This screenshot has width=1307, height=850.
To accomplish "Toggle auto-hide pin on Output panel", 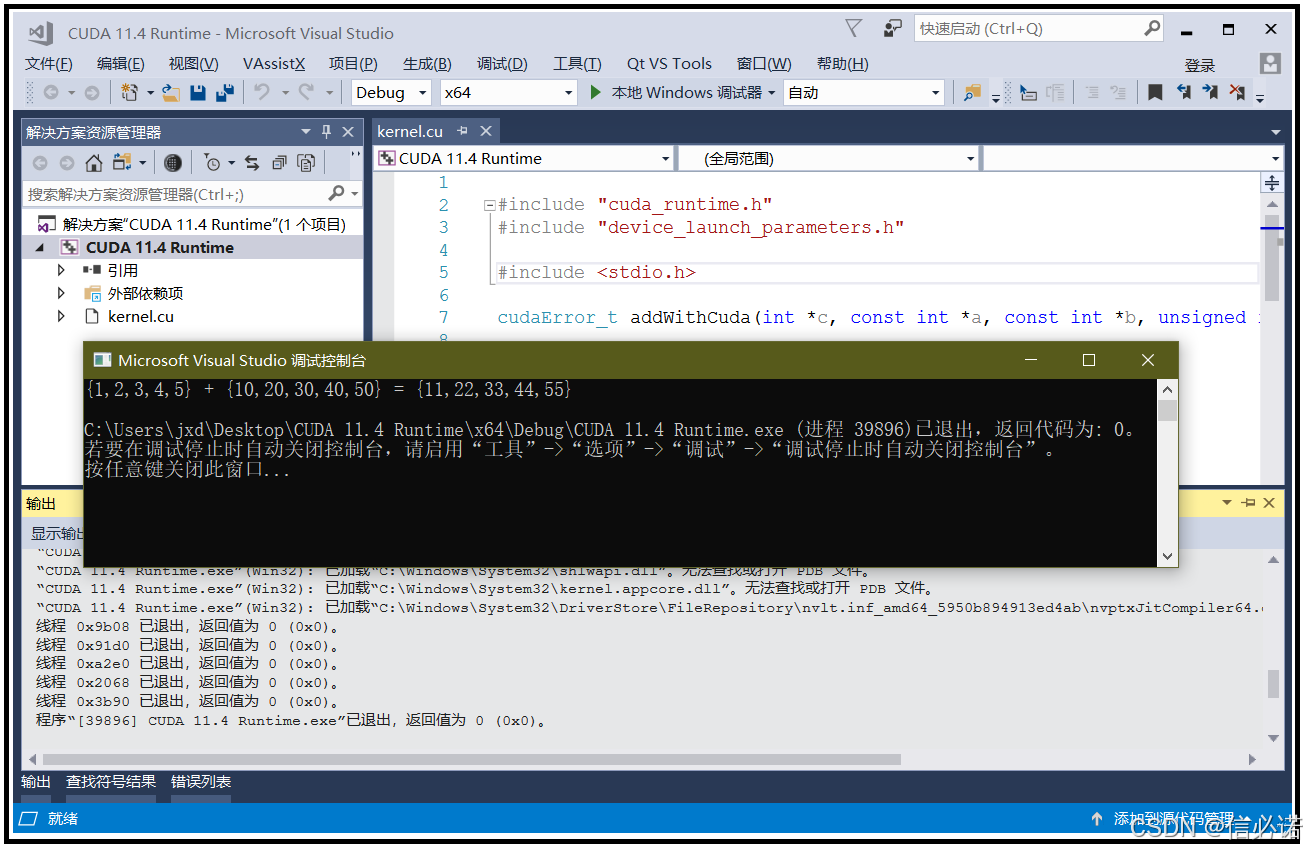I will (x=1248, y=503).
